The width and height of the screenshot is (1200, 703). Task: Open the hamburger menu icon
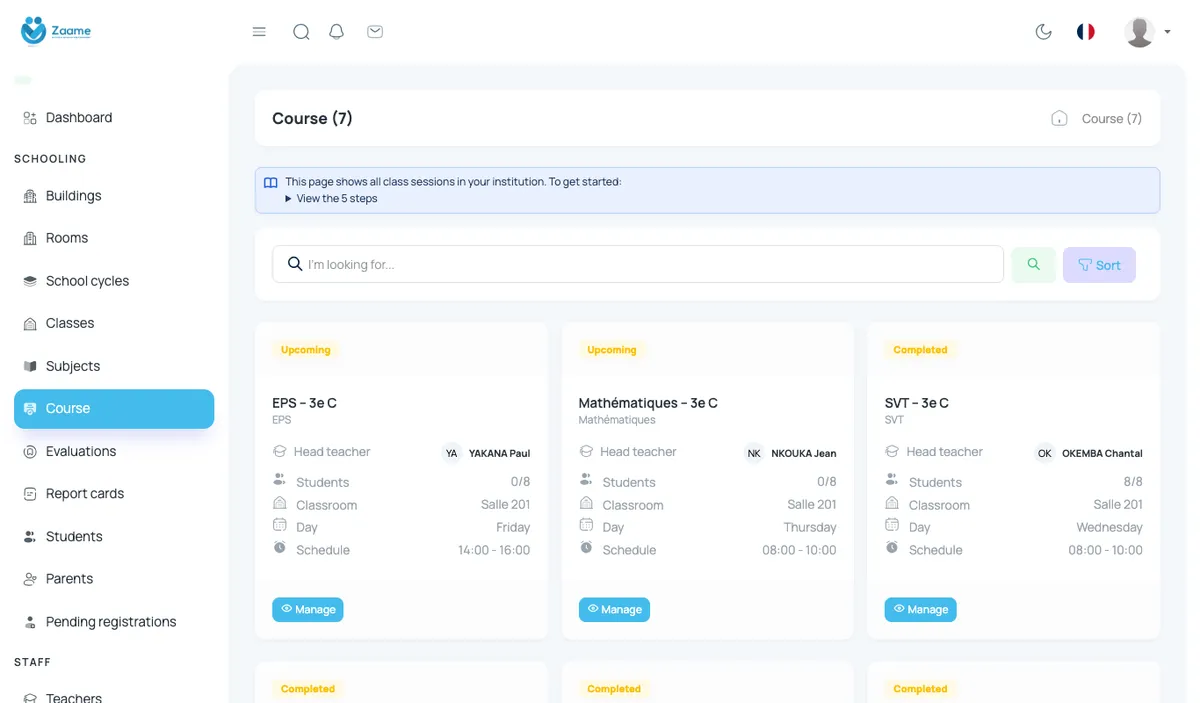click(x=259, y=32)
